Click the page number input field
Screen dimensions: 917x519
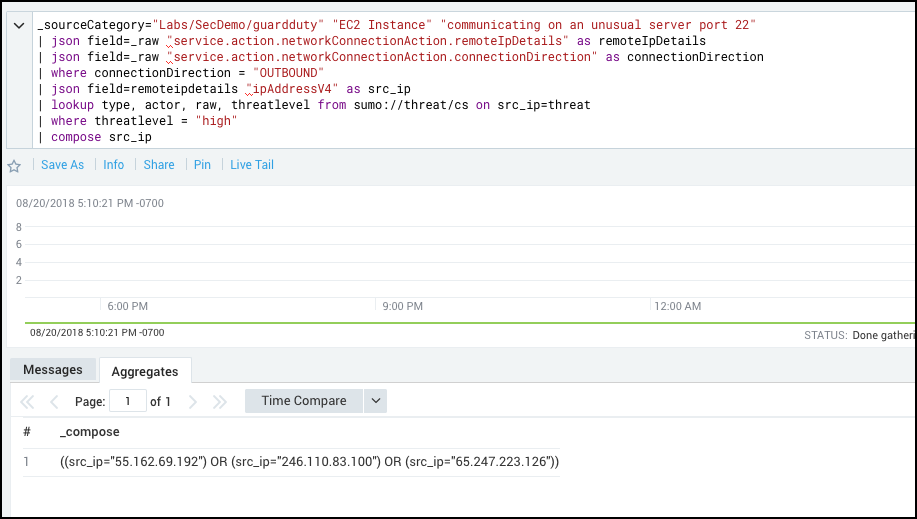pos(128,401)
